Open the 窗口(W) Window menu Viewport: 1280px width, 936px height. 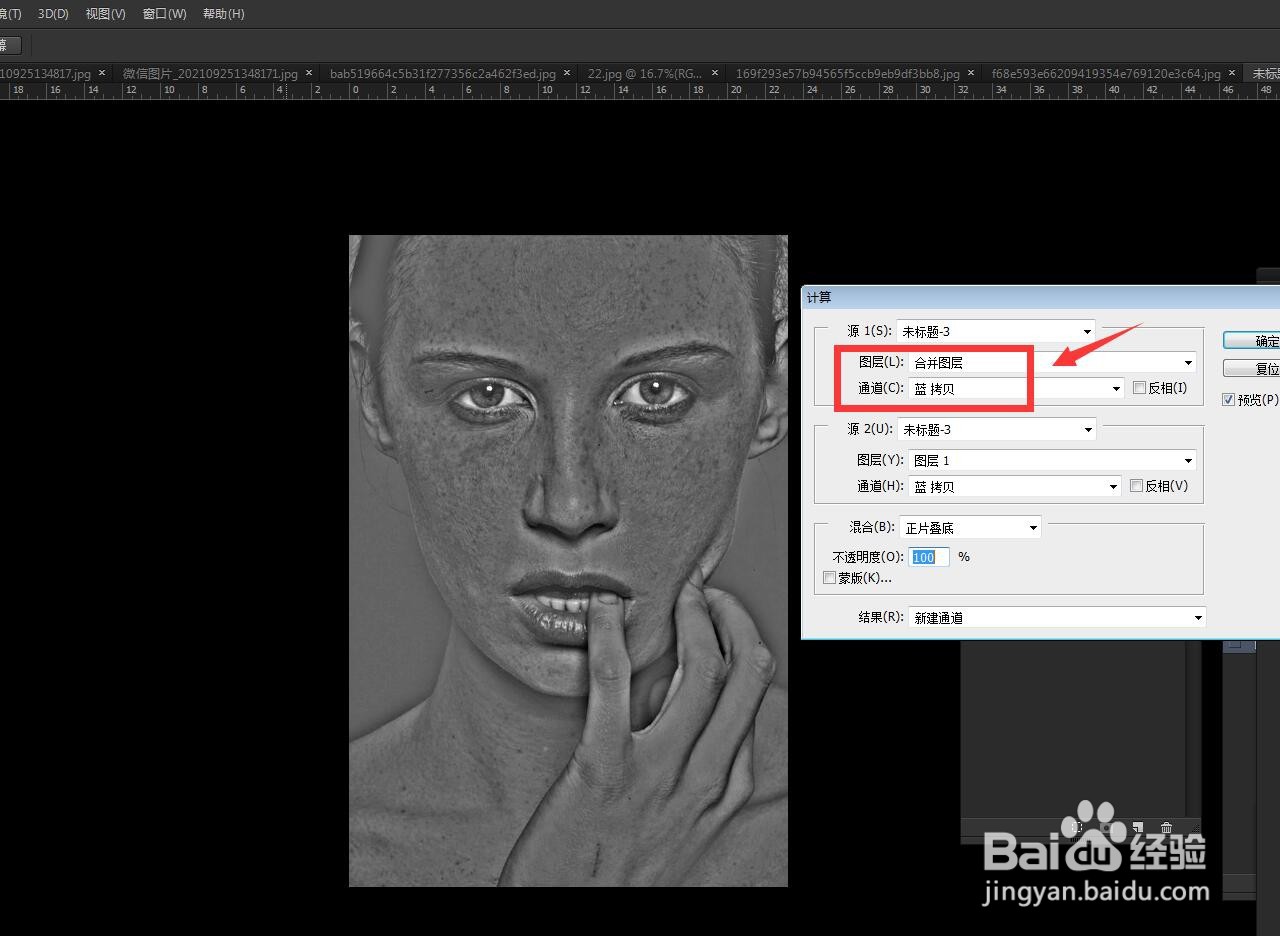165,14
